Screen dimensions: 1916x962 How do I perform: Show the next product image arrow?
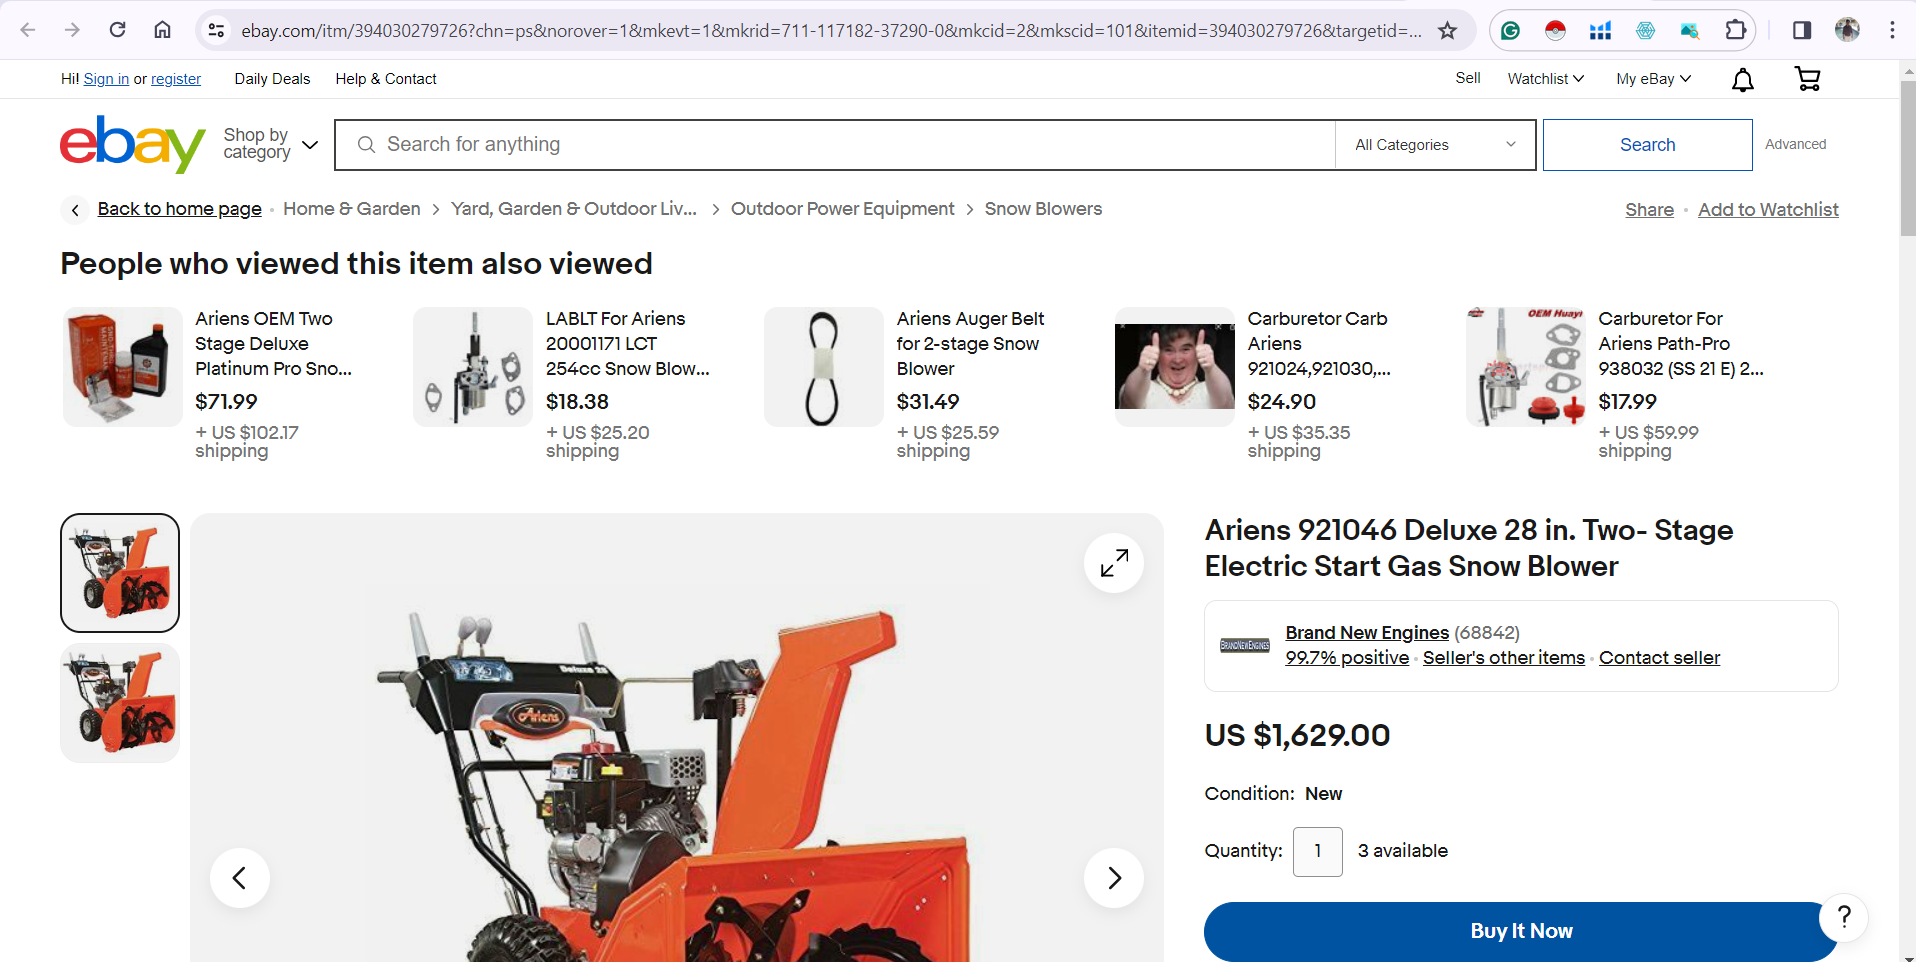[x=1114, y=878]
